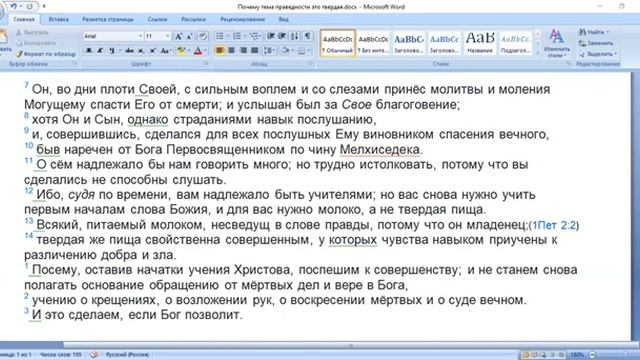This screenshot has height=360, width=640.
Task: Apply the Обычный style
Action: (x=338, y=43)
